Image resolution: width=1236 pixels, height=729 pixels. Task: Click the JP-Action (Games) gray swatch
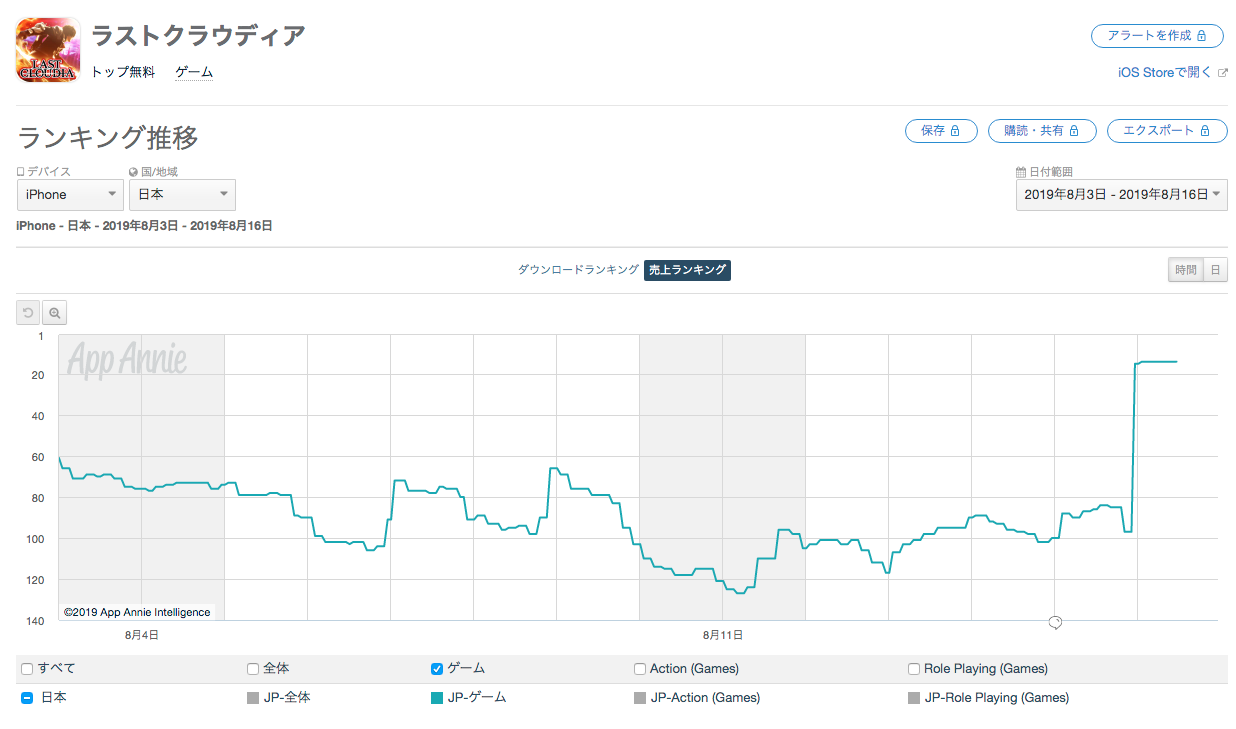[x=640, y=698]
